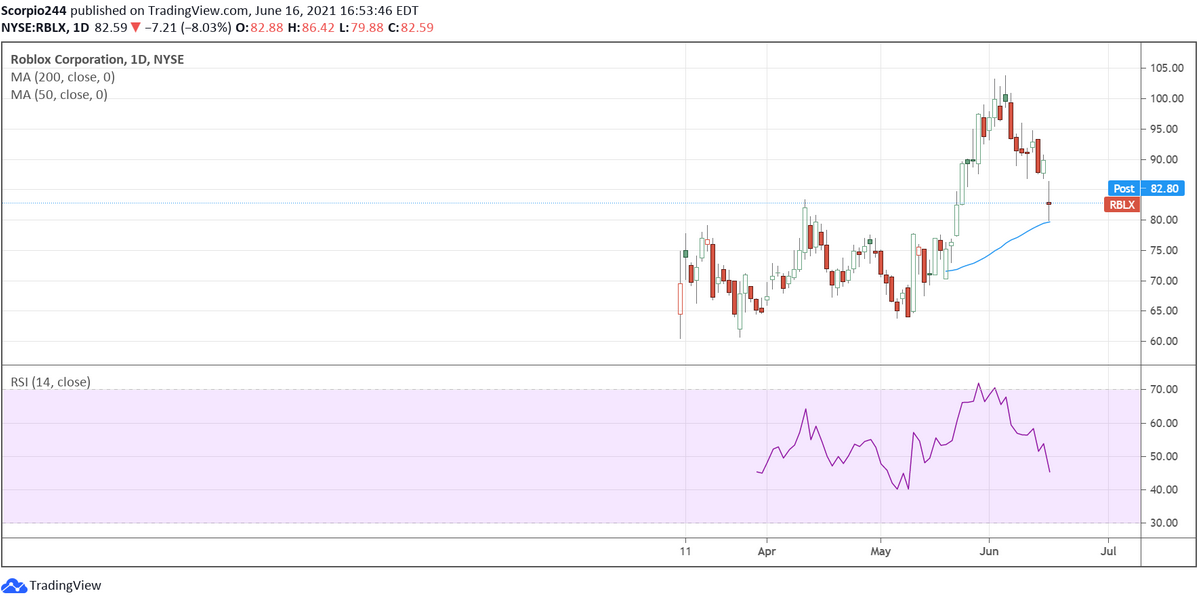Open the TradingView brand link at bottom
Image resolution: width=1197 pixels, height=599 pixels.
[x=65, y=585]
